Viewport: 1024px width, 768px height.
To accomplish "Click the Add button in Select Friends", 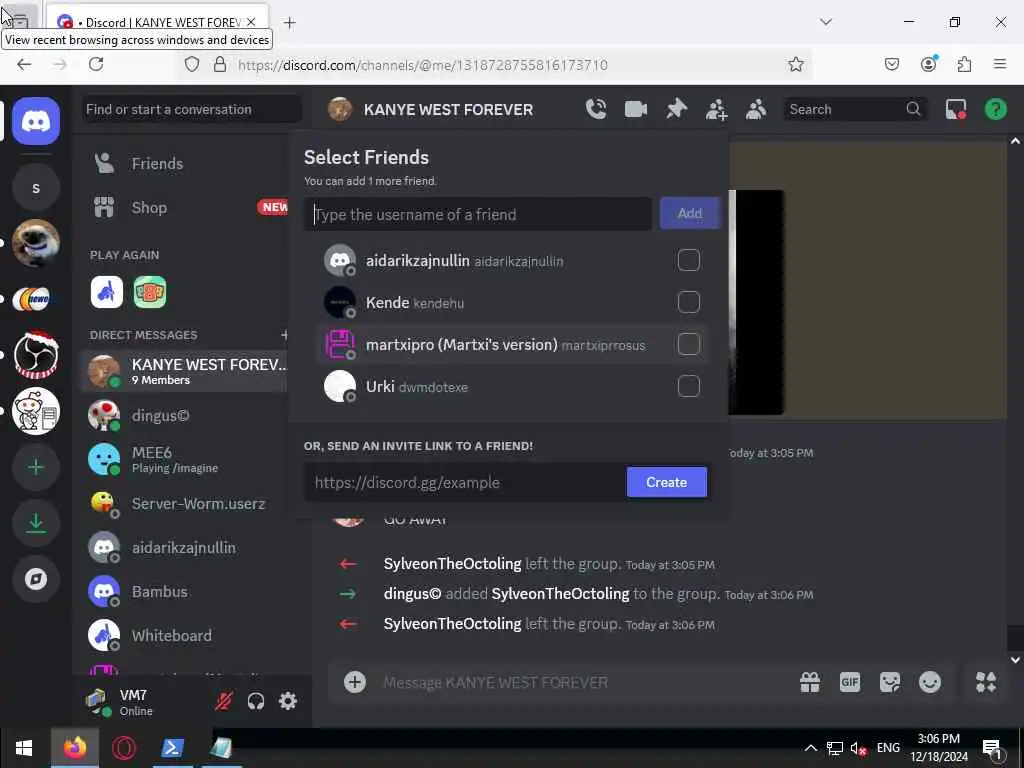I will click(690, 214).
